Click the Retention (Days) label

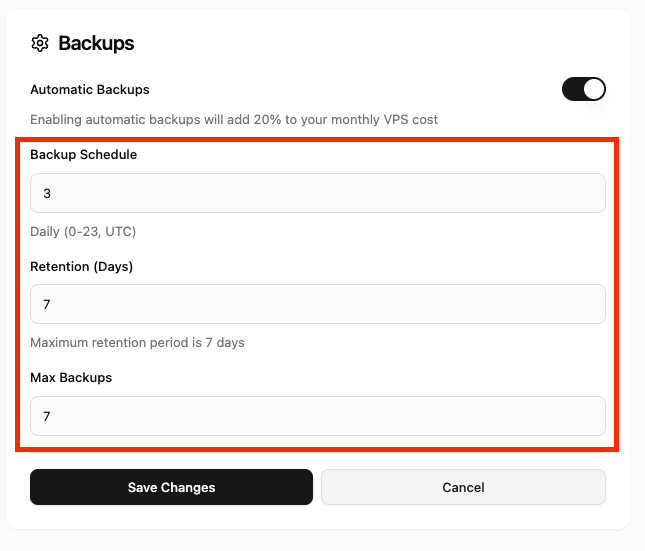(x=82, y=266)
